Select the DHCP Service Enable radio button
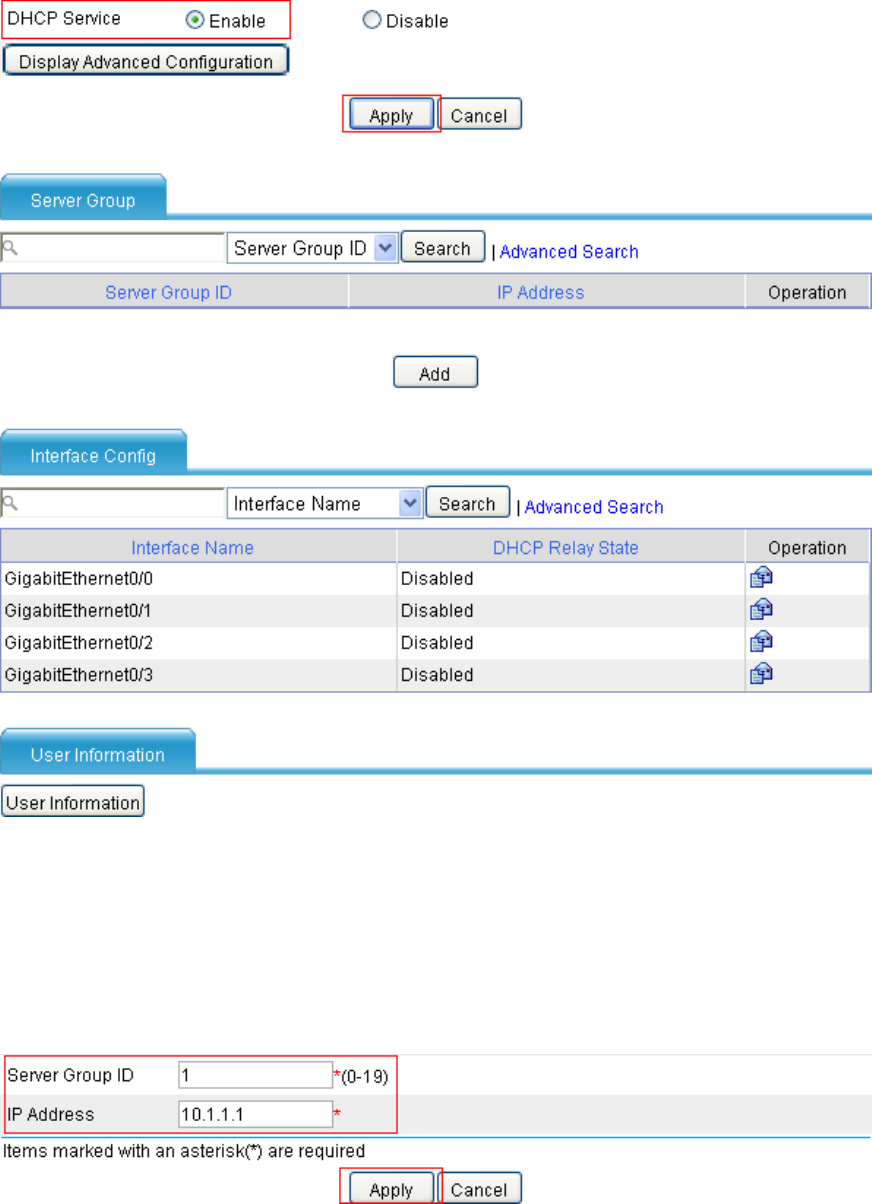This screenshot has height=1204, width=872. (195, 20)
